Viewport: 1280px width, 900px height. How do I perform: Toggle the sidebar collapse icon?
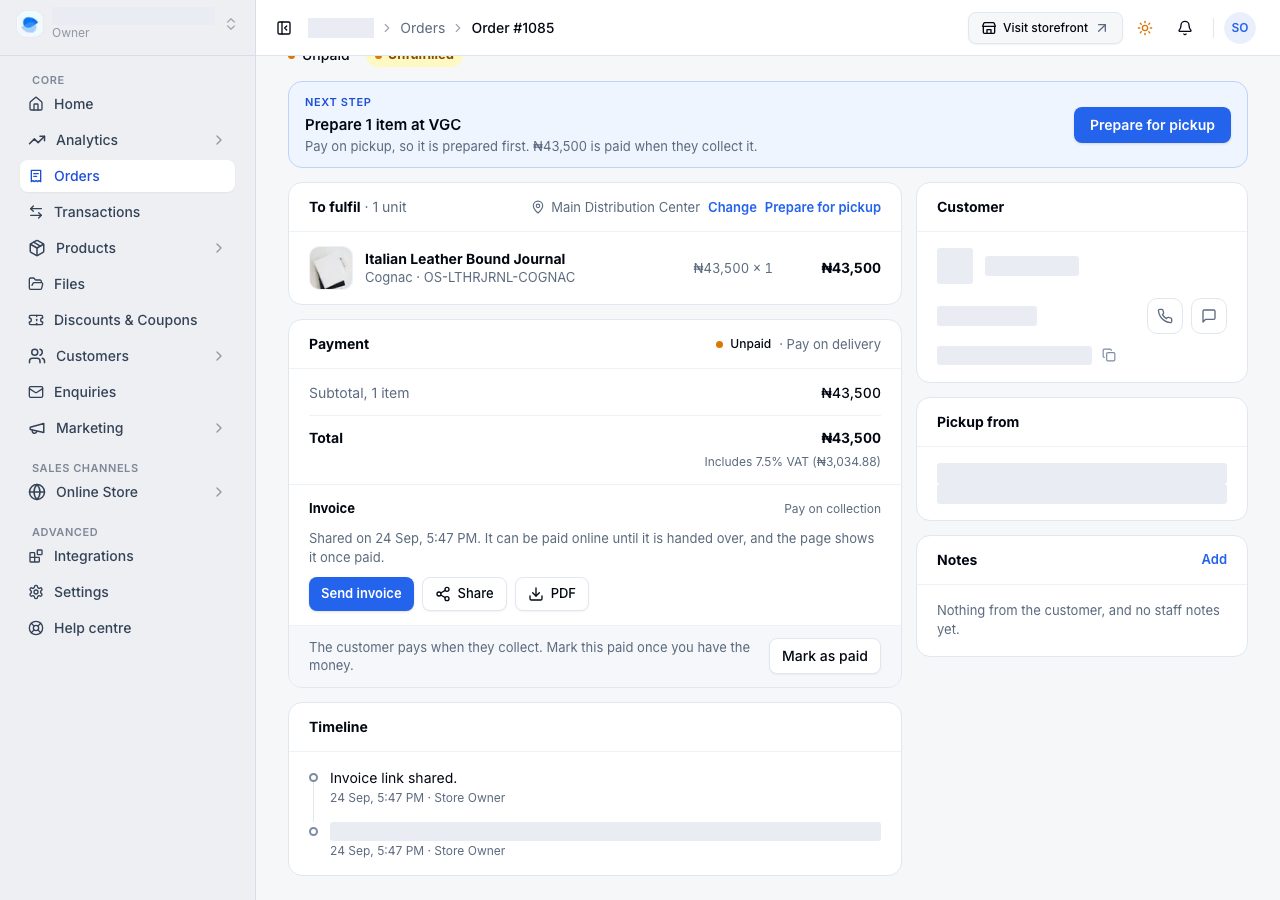point(284,28)
